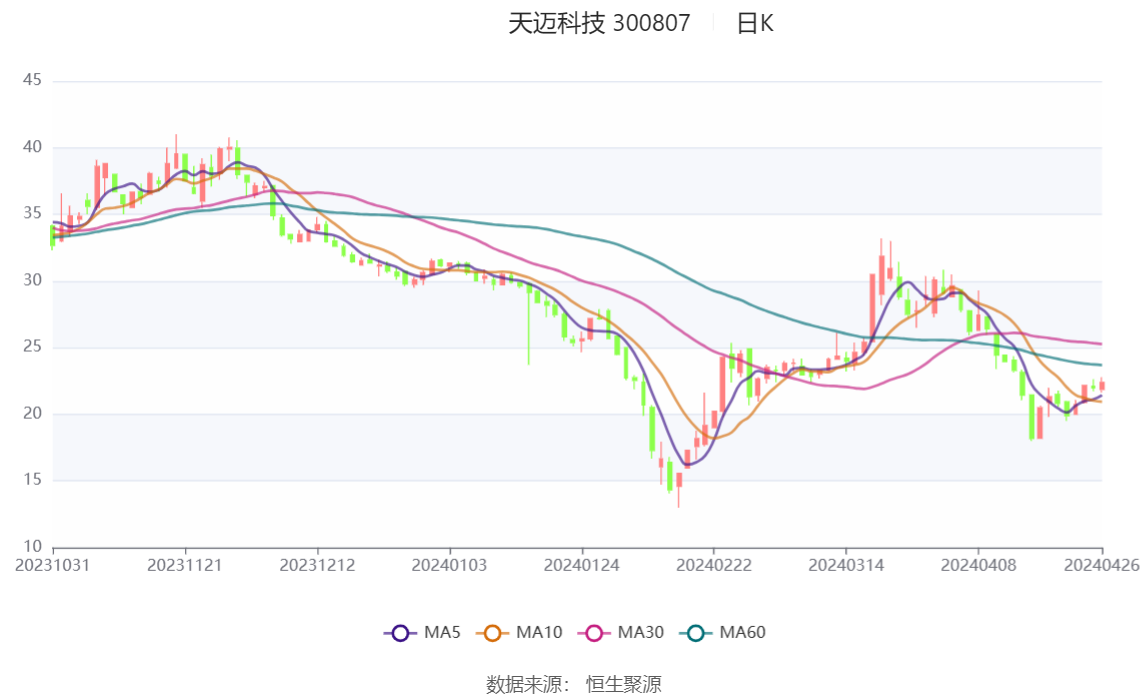Click the x-axis date 20240124
This screenshot has width=1148, height=699.
tap(581, 565)
